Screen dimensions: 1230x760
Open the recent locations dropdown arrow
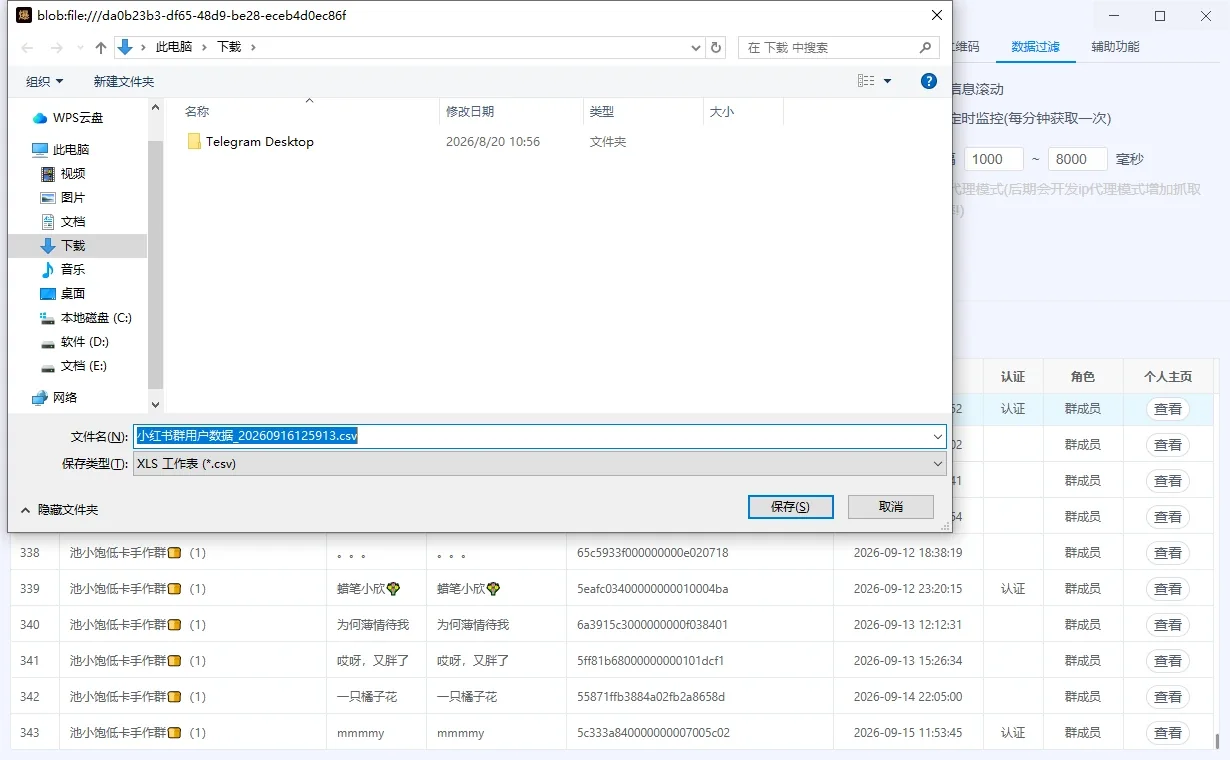pyautogui.click(x=80, y=48)
